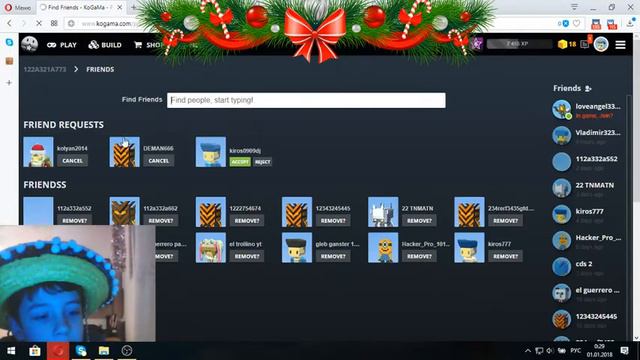Go back to the previous page
The height and width of the screenshot is (360, 640).
[x=9, y=24]
